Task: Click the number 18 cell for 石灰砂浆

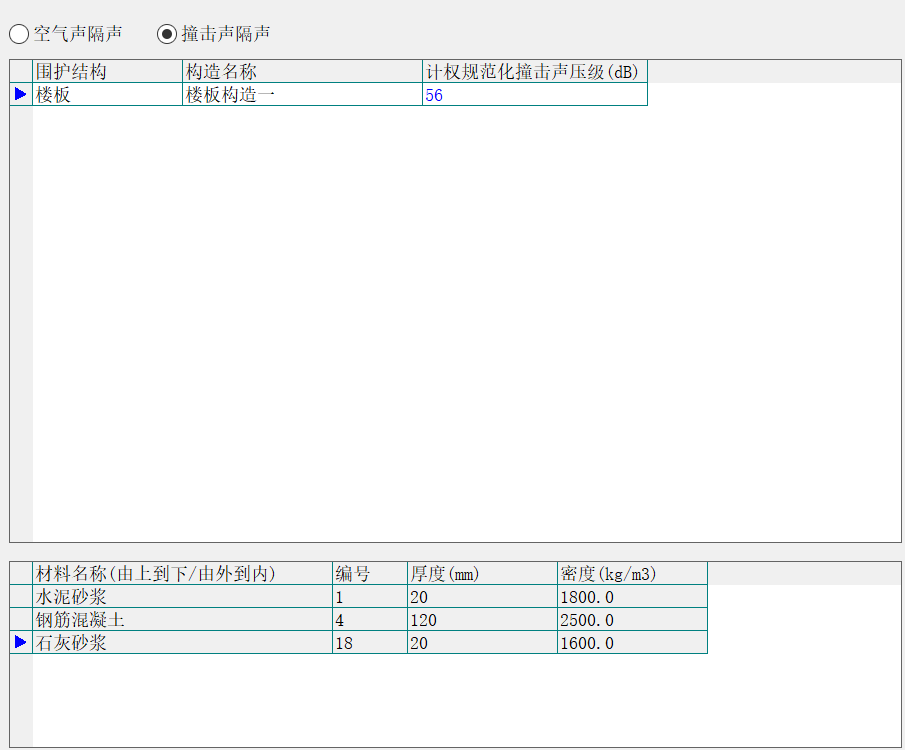Action: coord(369,643)
